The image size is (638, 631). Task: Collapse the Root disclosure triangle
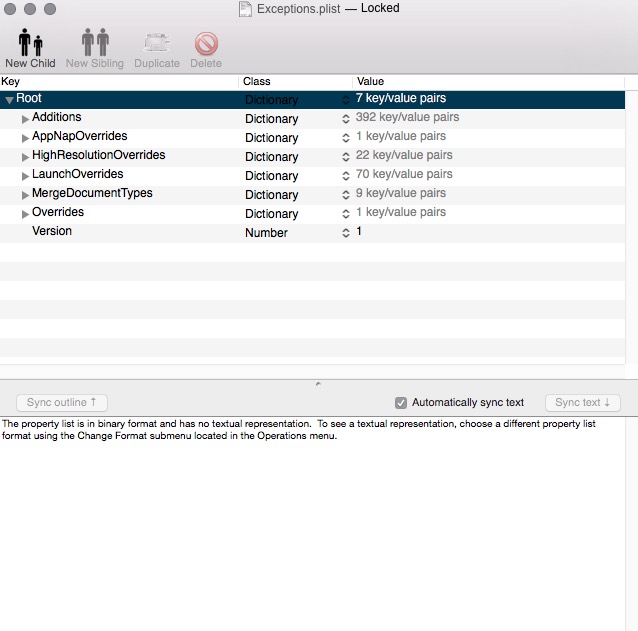coord(9,99)
